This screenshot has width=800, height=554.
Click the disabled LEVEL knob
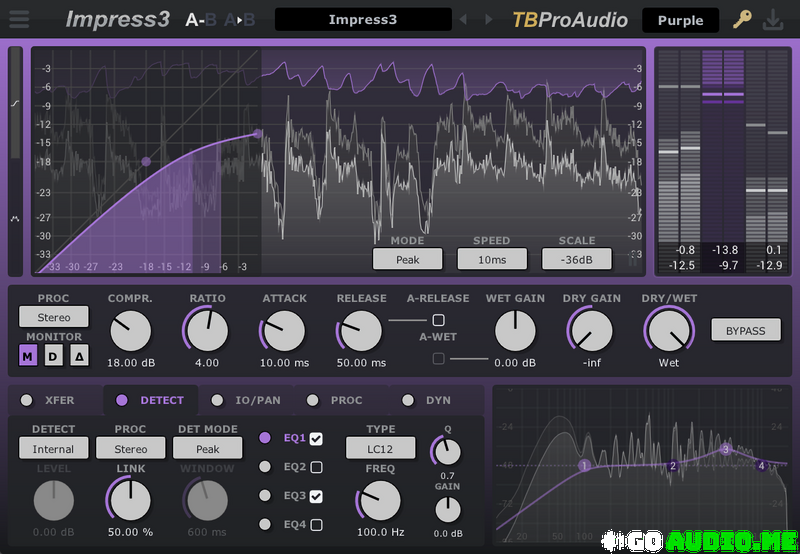[x=54, y=500]
